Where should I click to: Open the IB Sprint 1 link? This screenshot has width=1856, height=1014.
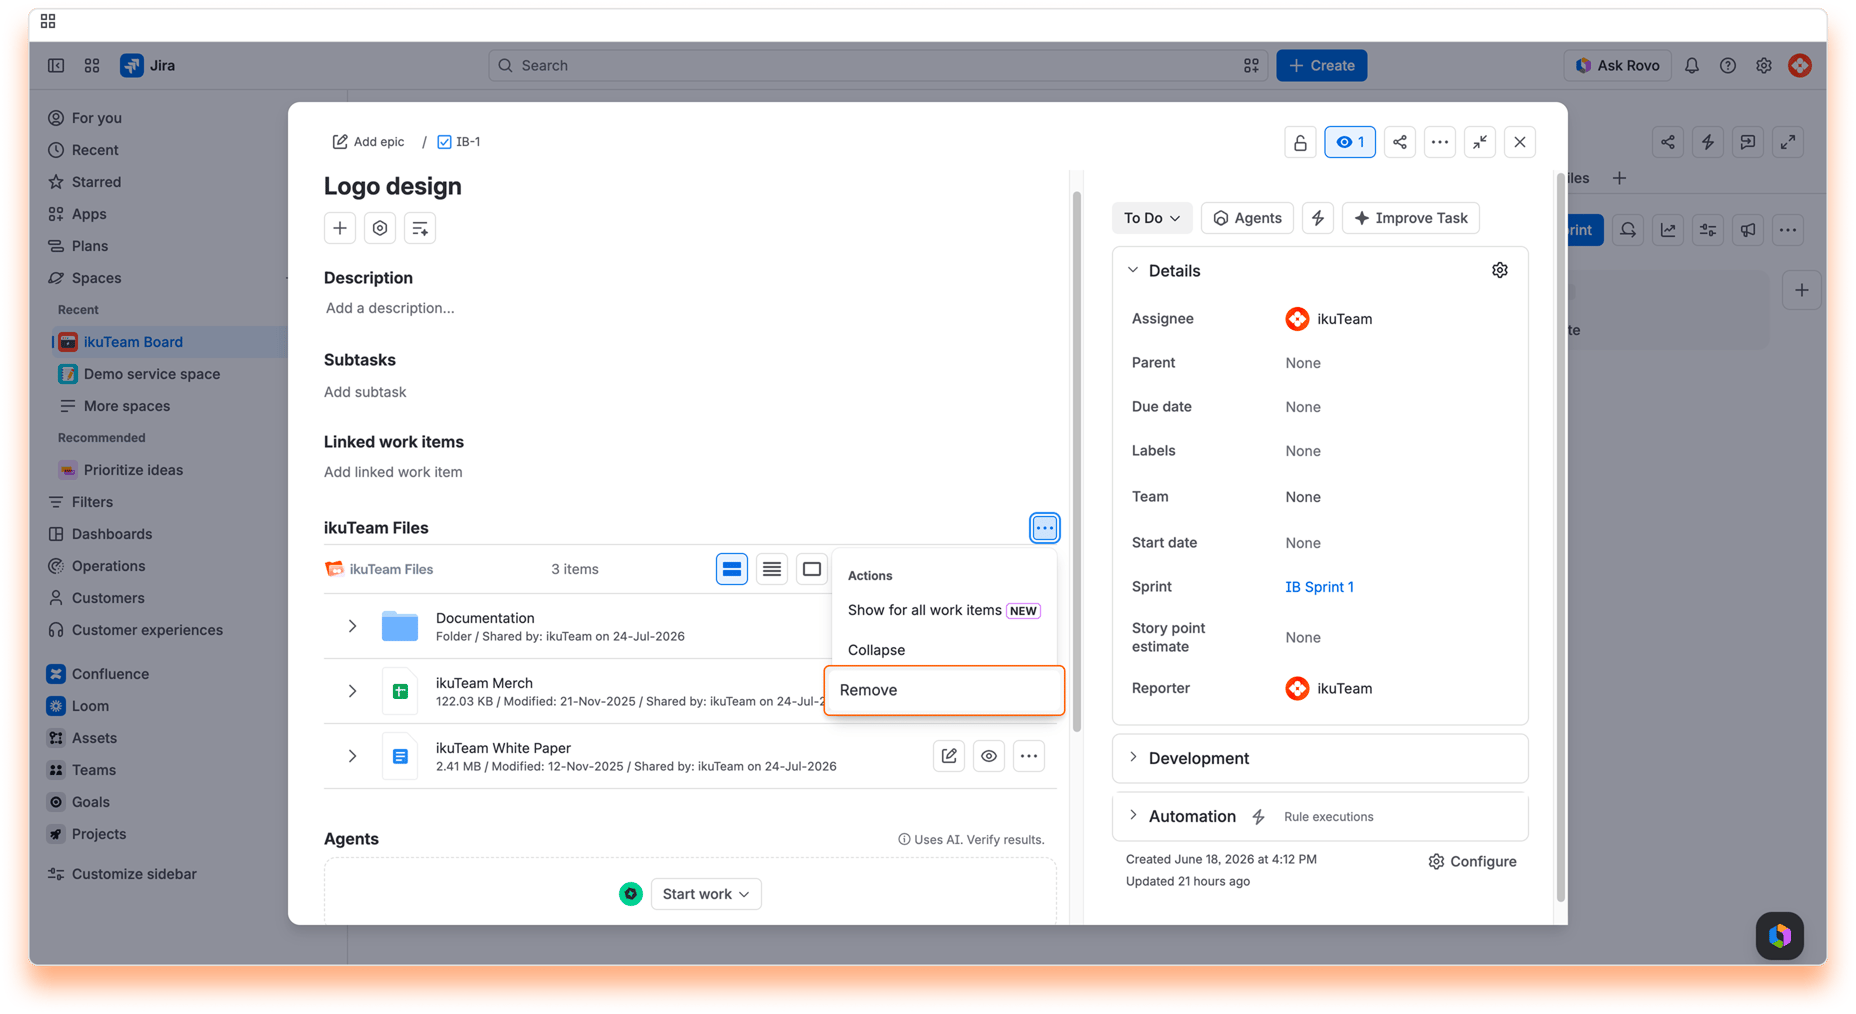pos(1319,587)
